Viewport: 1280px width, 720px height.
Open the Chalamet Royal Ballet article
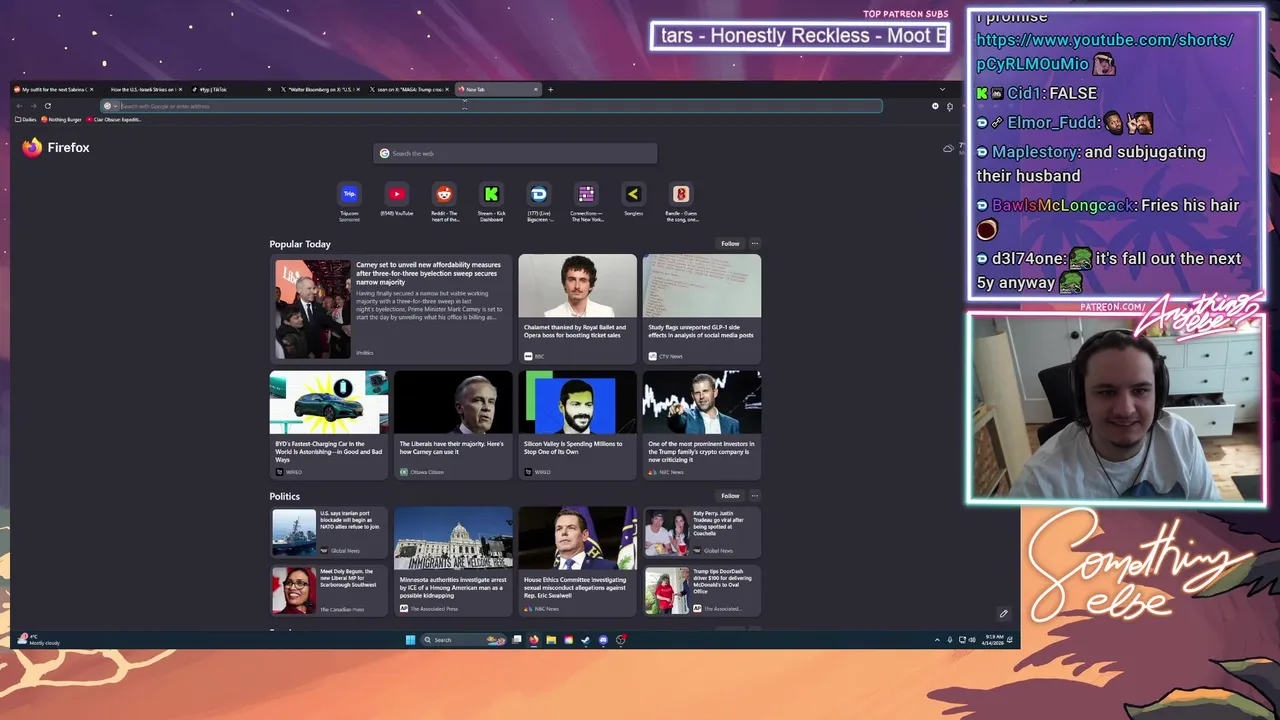(577, 307)
